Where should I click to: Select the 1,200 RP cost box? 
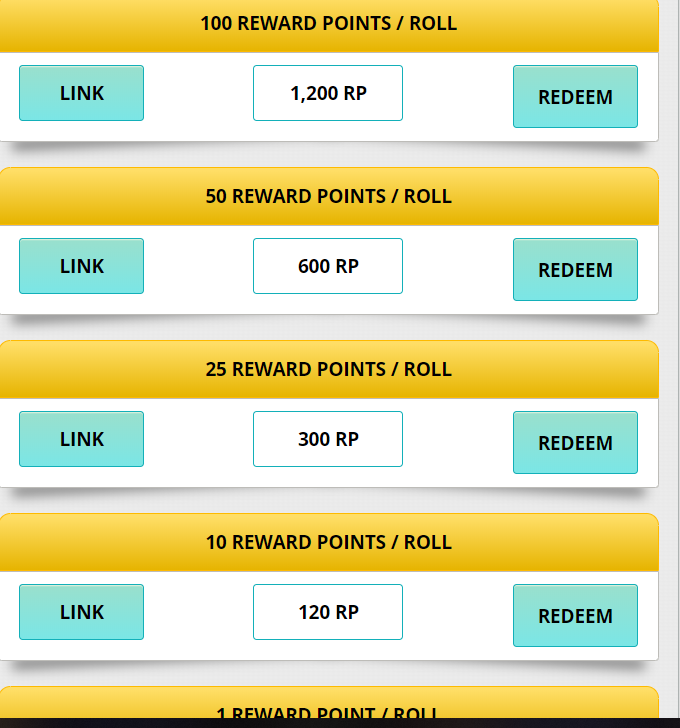point(328,93)
